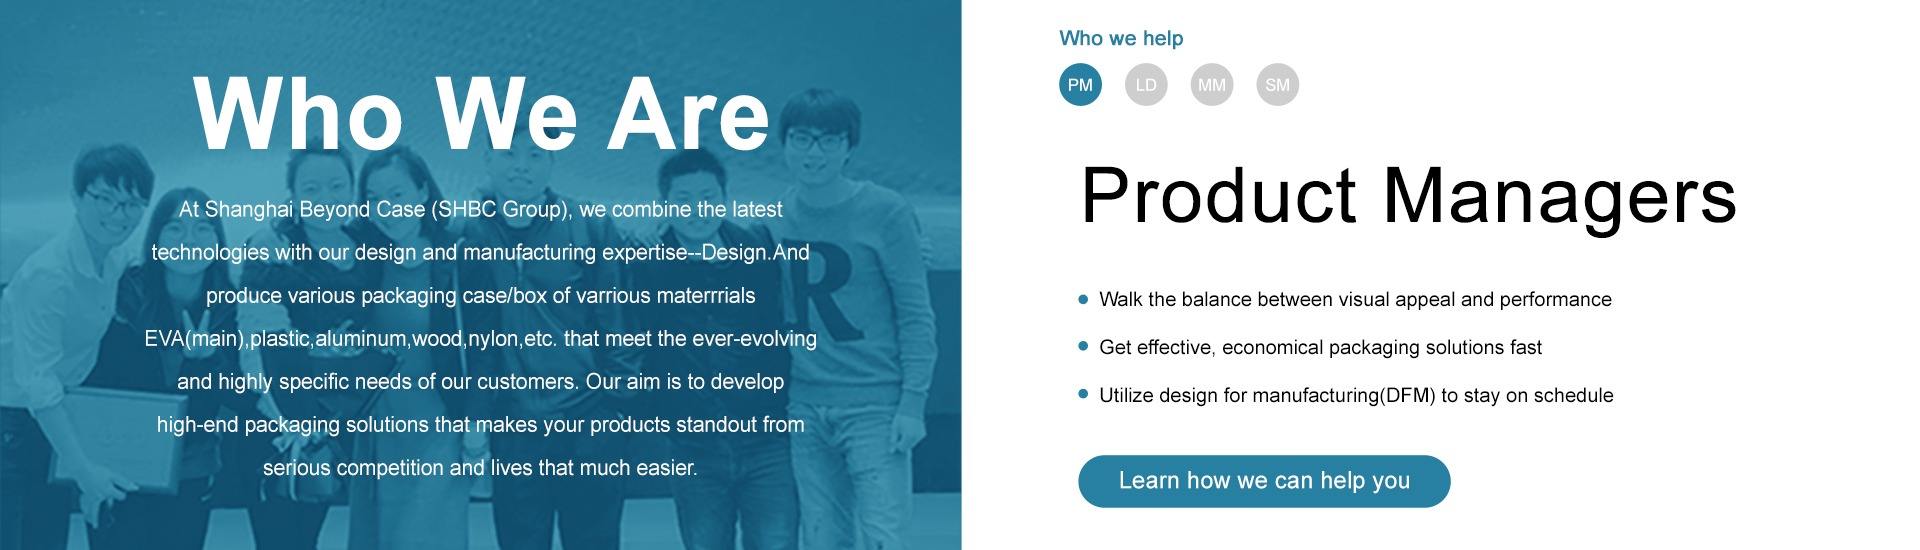Click the 'EVA(main),plastic,aluminum' text line
Image resolution: width=1920 pixels, height=550 pixels.
(480, 339)
